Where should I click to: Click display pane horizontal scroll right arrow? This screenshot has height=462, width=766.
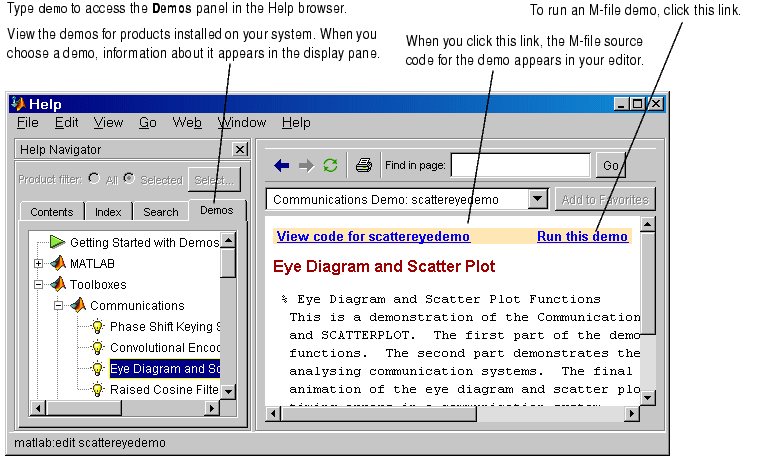click(x=632, y=414)
